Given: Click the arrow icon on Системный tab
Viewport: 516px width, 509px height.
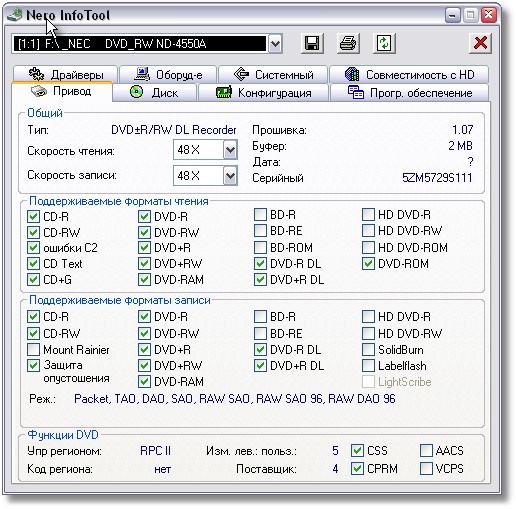Looking at the screenshot, I should coord(241,74).
